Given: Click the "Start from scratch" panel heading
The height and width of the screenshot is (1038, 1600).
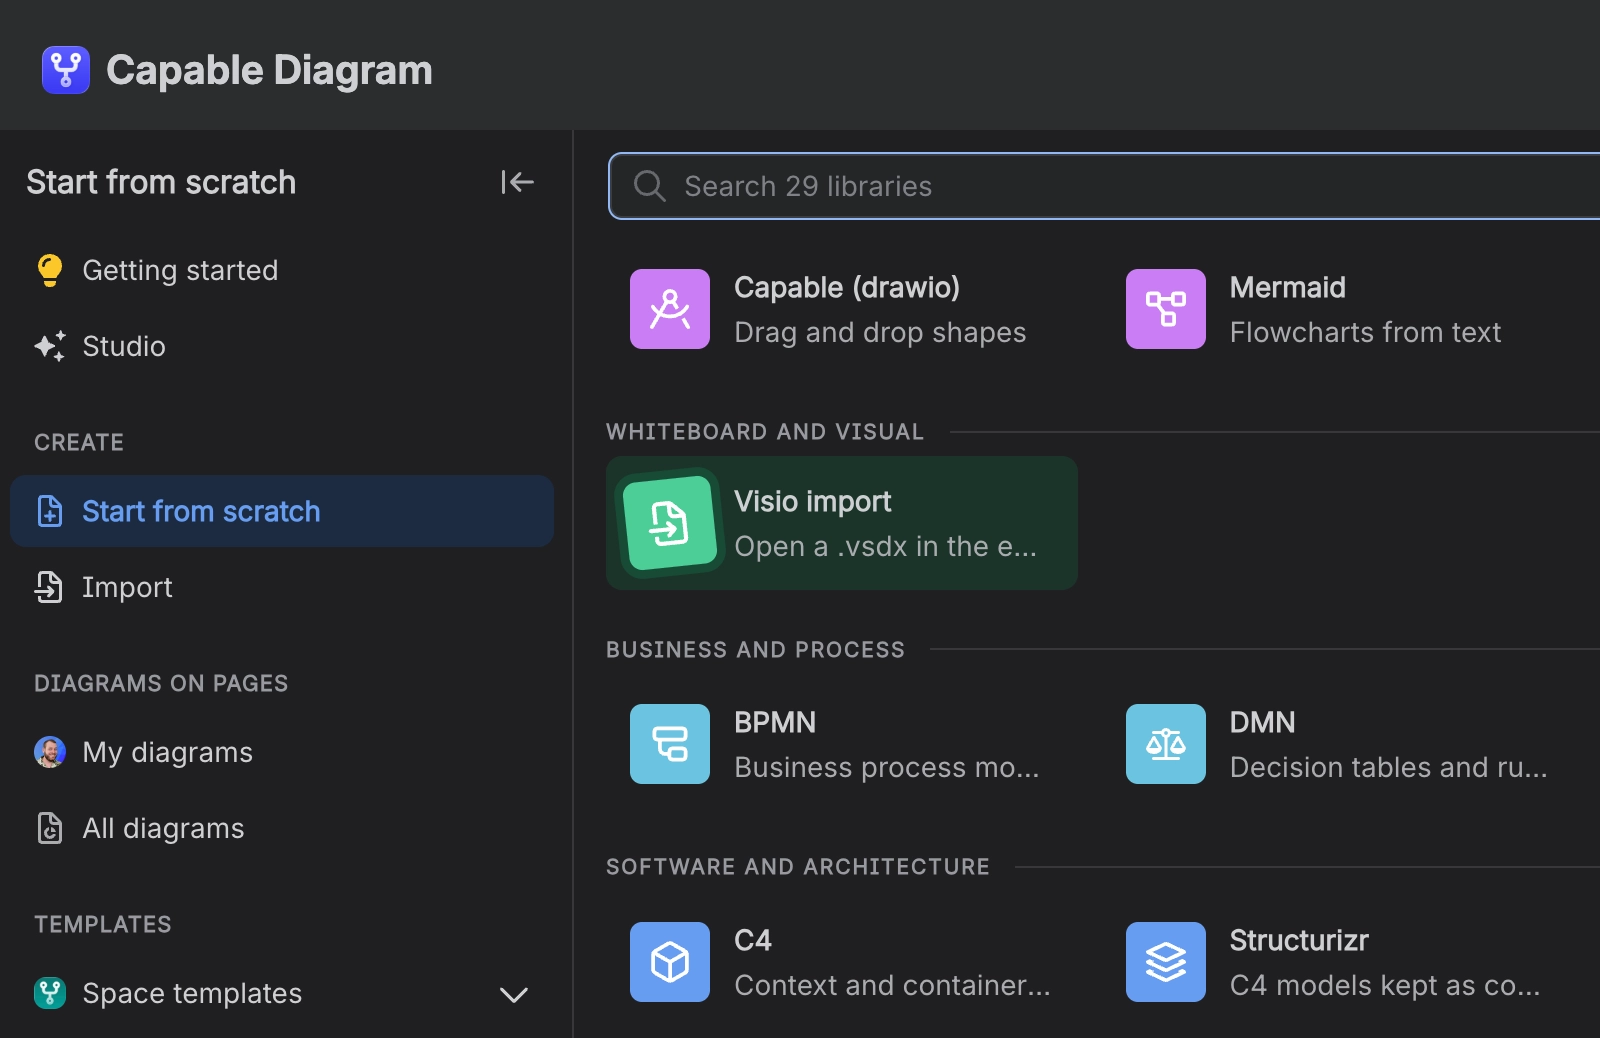Looking at the screenshot, I should pyautogui.click(x=161, y=182).
